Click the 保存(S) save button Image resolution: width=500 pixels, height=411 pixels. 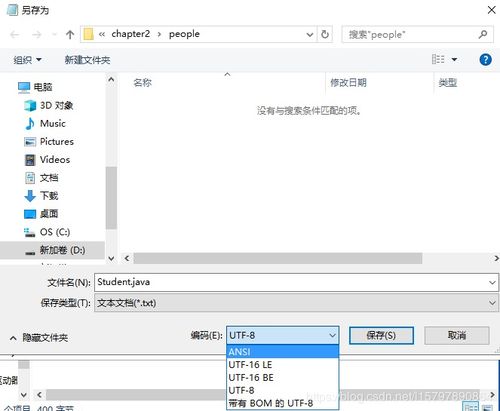coord(381,335)
